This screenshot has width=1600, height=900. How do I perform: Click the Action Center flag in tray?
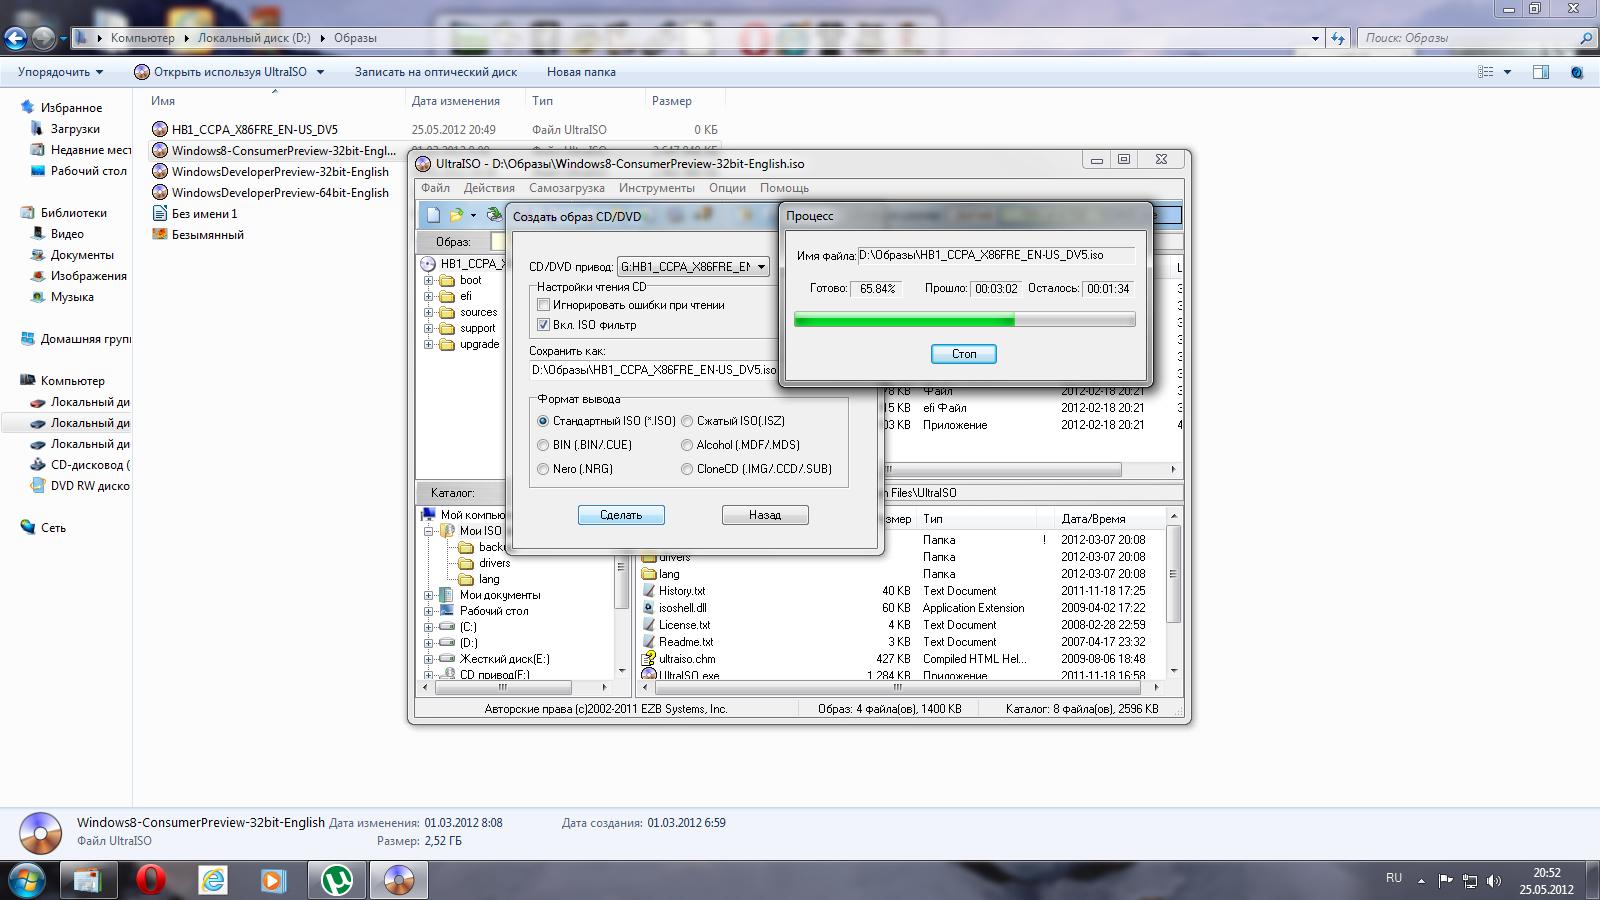1446,881
